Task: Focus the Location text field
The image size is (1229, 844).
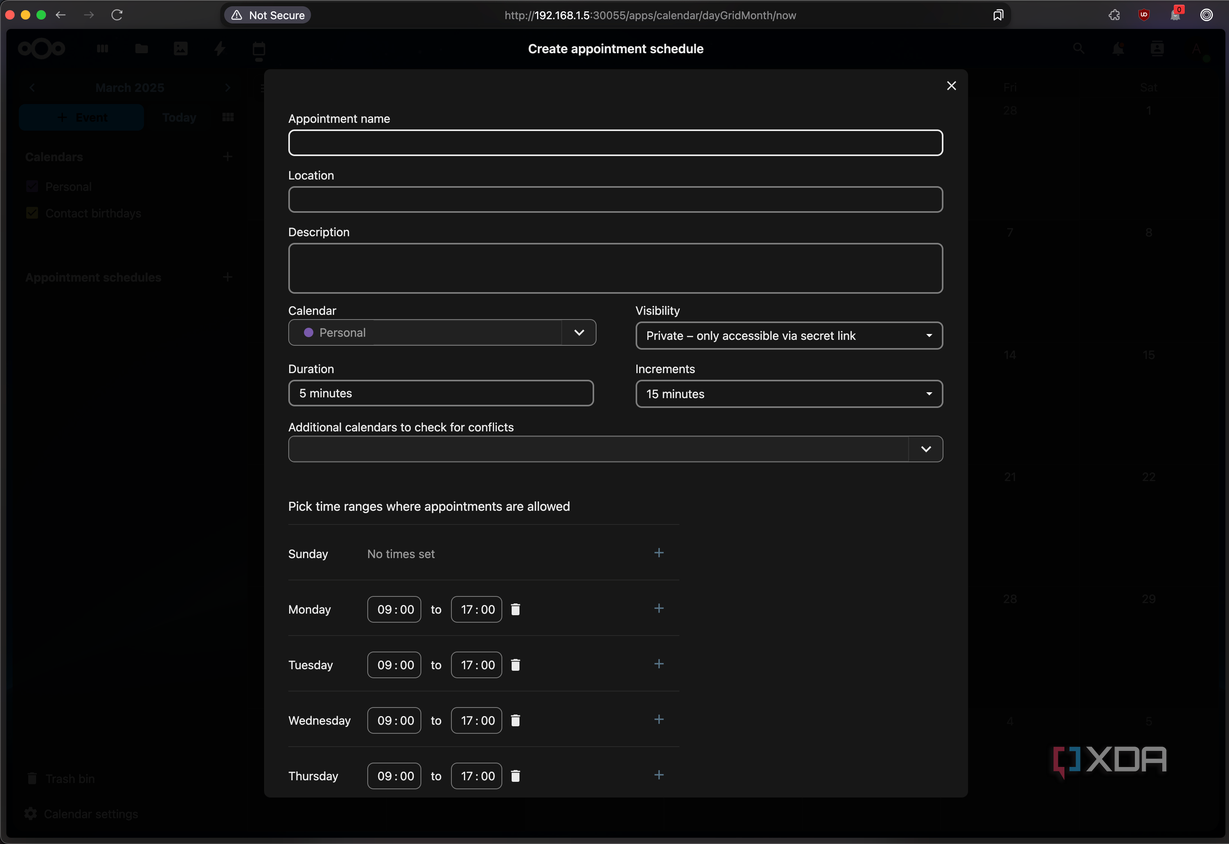Action: [x=615, y=199]
